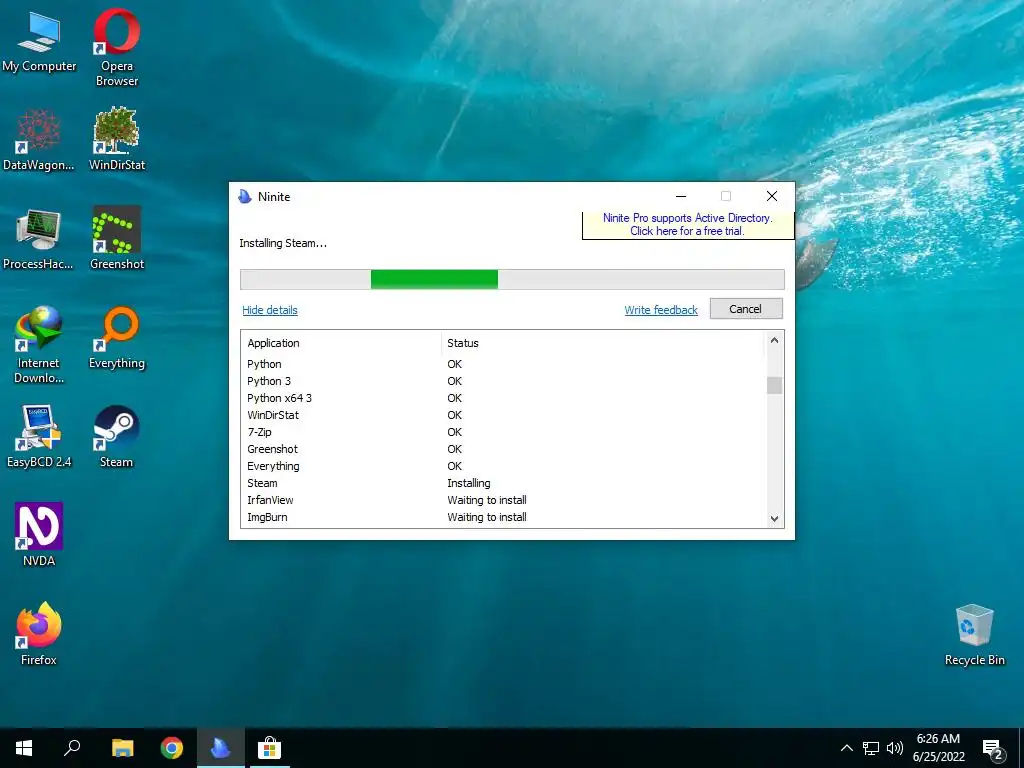Select the WinDirStat row in details list
Image resolution: width=1024 pixels, height=768 pixels.
(x=503, y=415)
